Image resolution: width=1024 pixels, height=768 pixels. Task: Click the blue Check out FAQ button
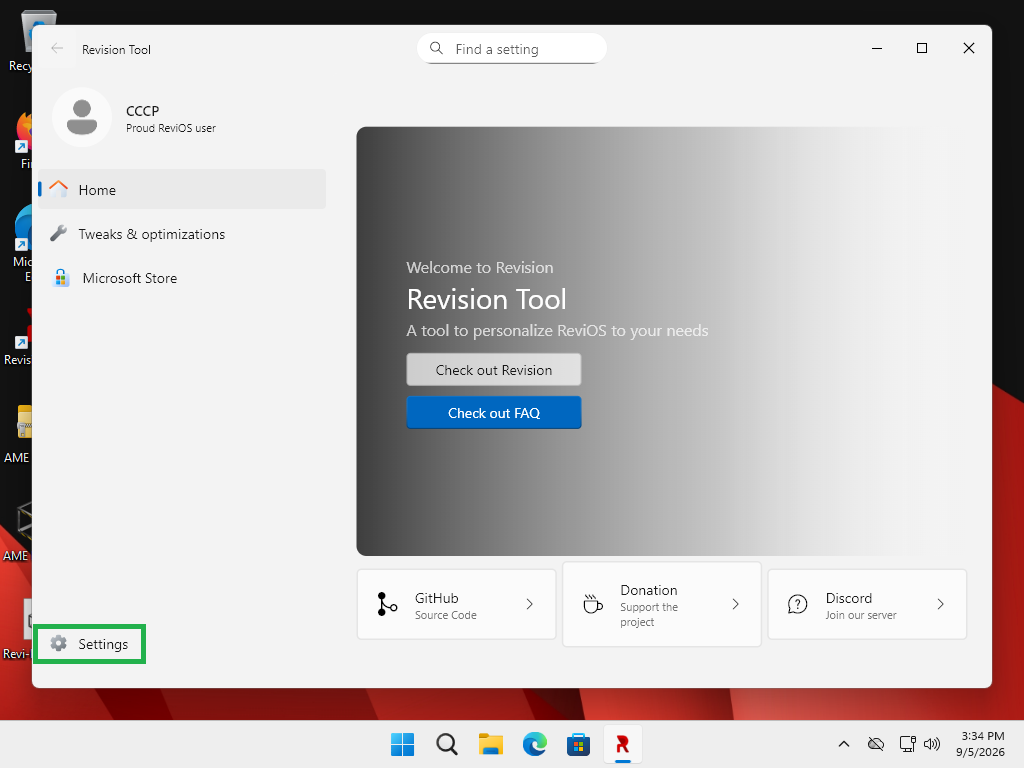[x=494, y=413]
